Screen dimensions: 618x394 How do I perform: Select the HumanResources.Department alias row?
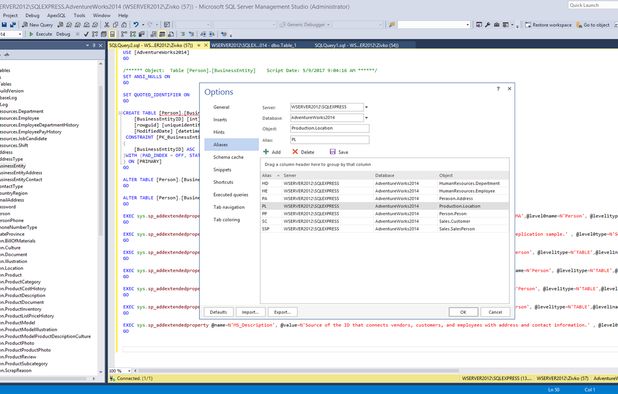(x=384, y=183)
